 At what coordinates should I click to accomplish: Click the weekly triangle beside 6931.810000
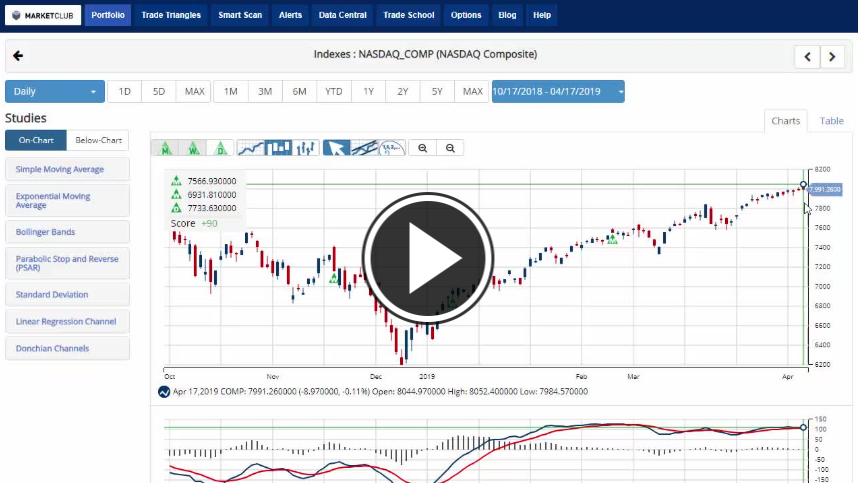click(176, 194)
